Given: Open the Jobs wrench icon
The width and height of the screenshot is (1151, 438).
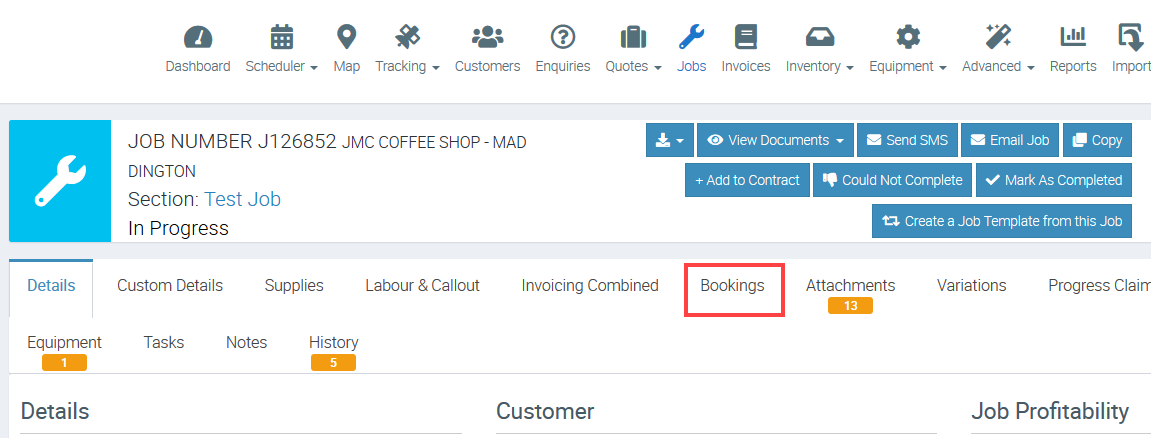Looking at the screenshot, I should [x=691, y=38].
